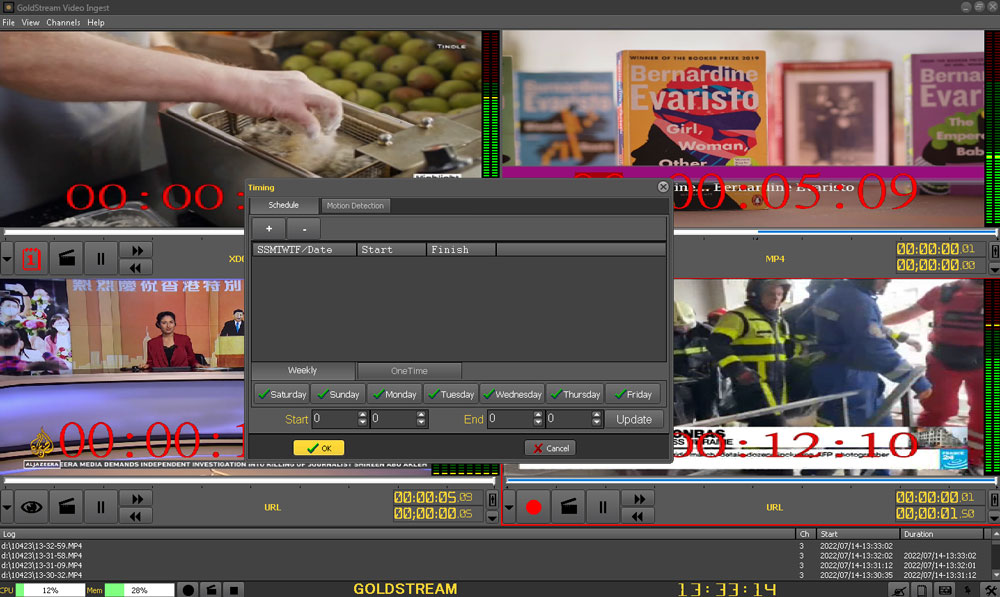Click the status bar record-all circle button
This screenshot has height=597, width=1000.
188,590
